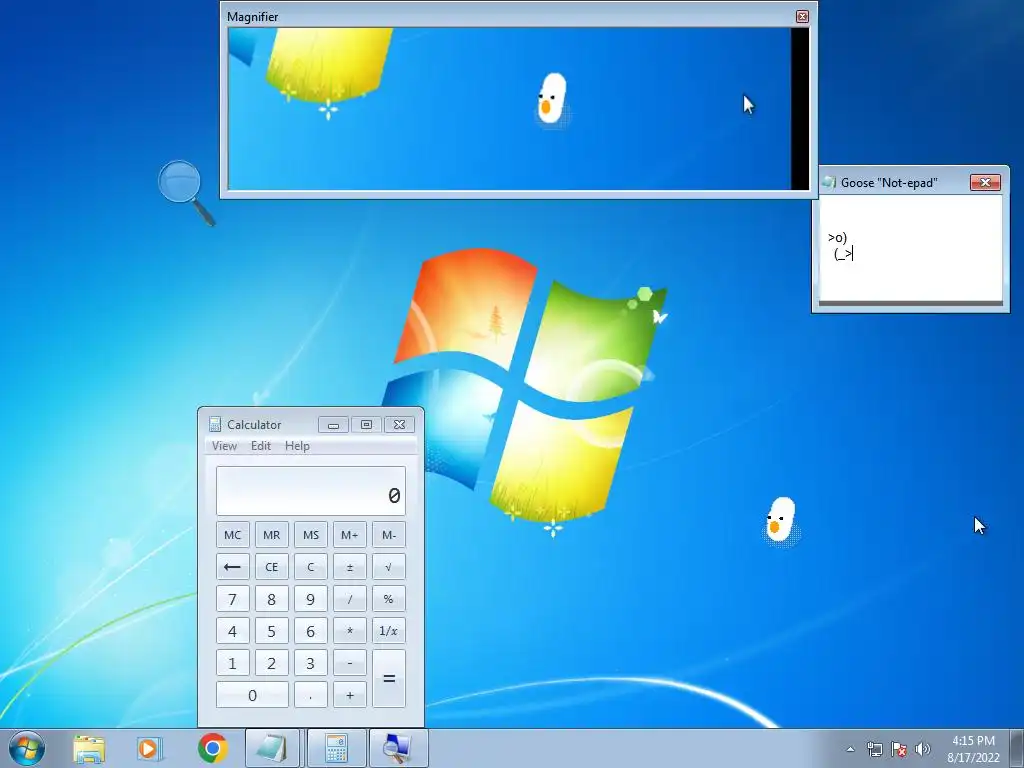
Task: Switch to Calculator taskbar item
Action: click(x=336, y=748)
